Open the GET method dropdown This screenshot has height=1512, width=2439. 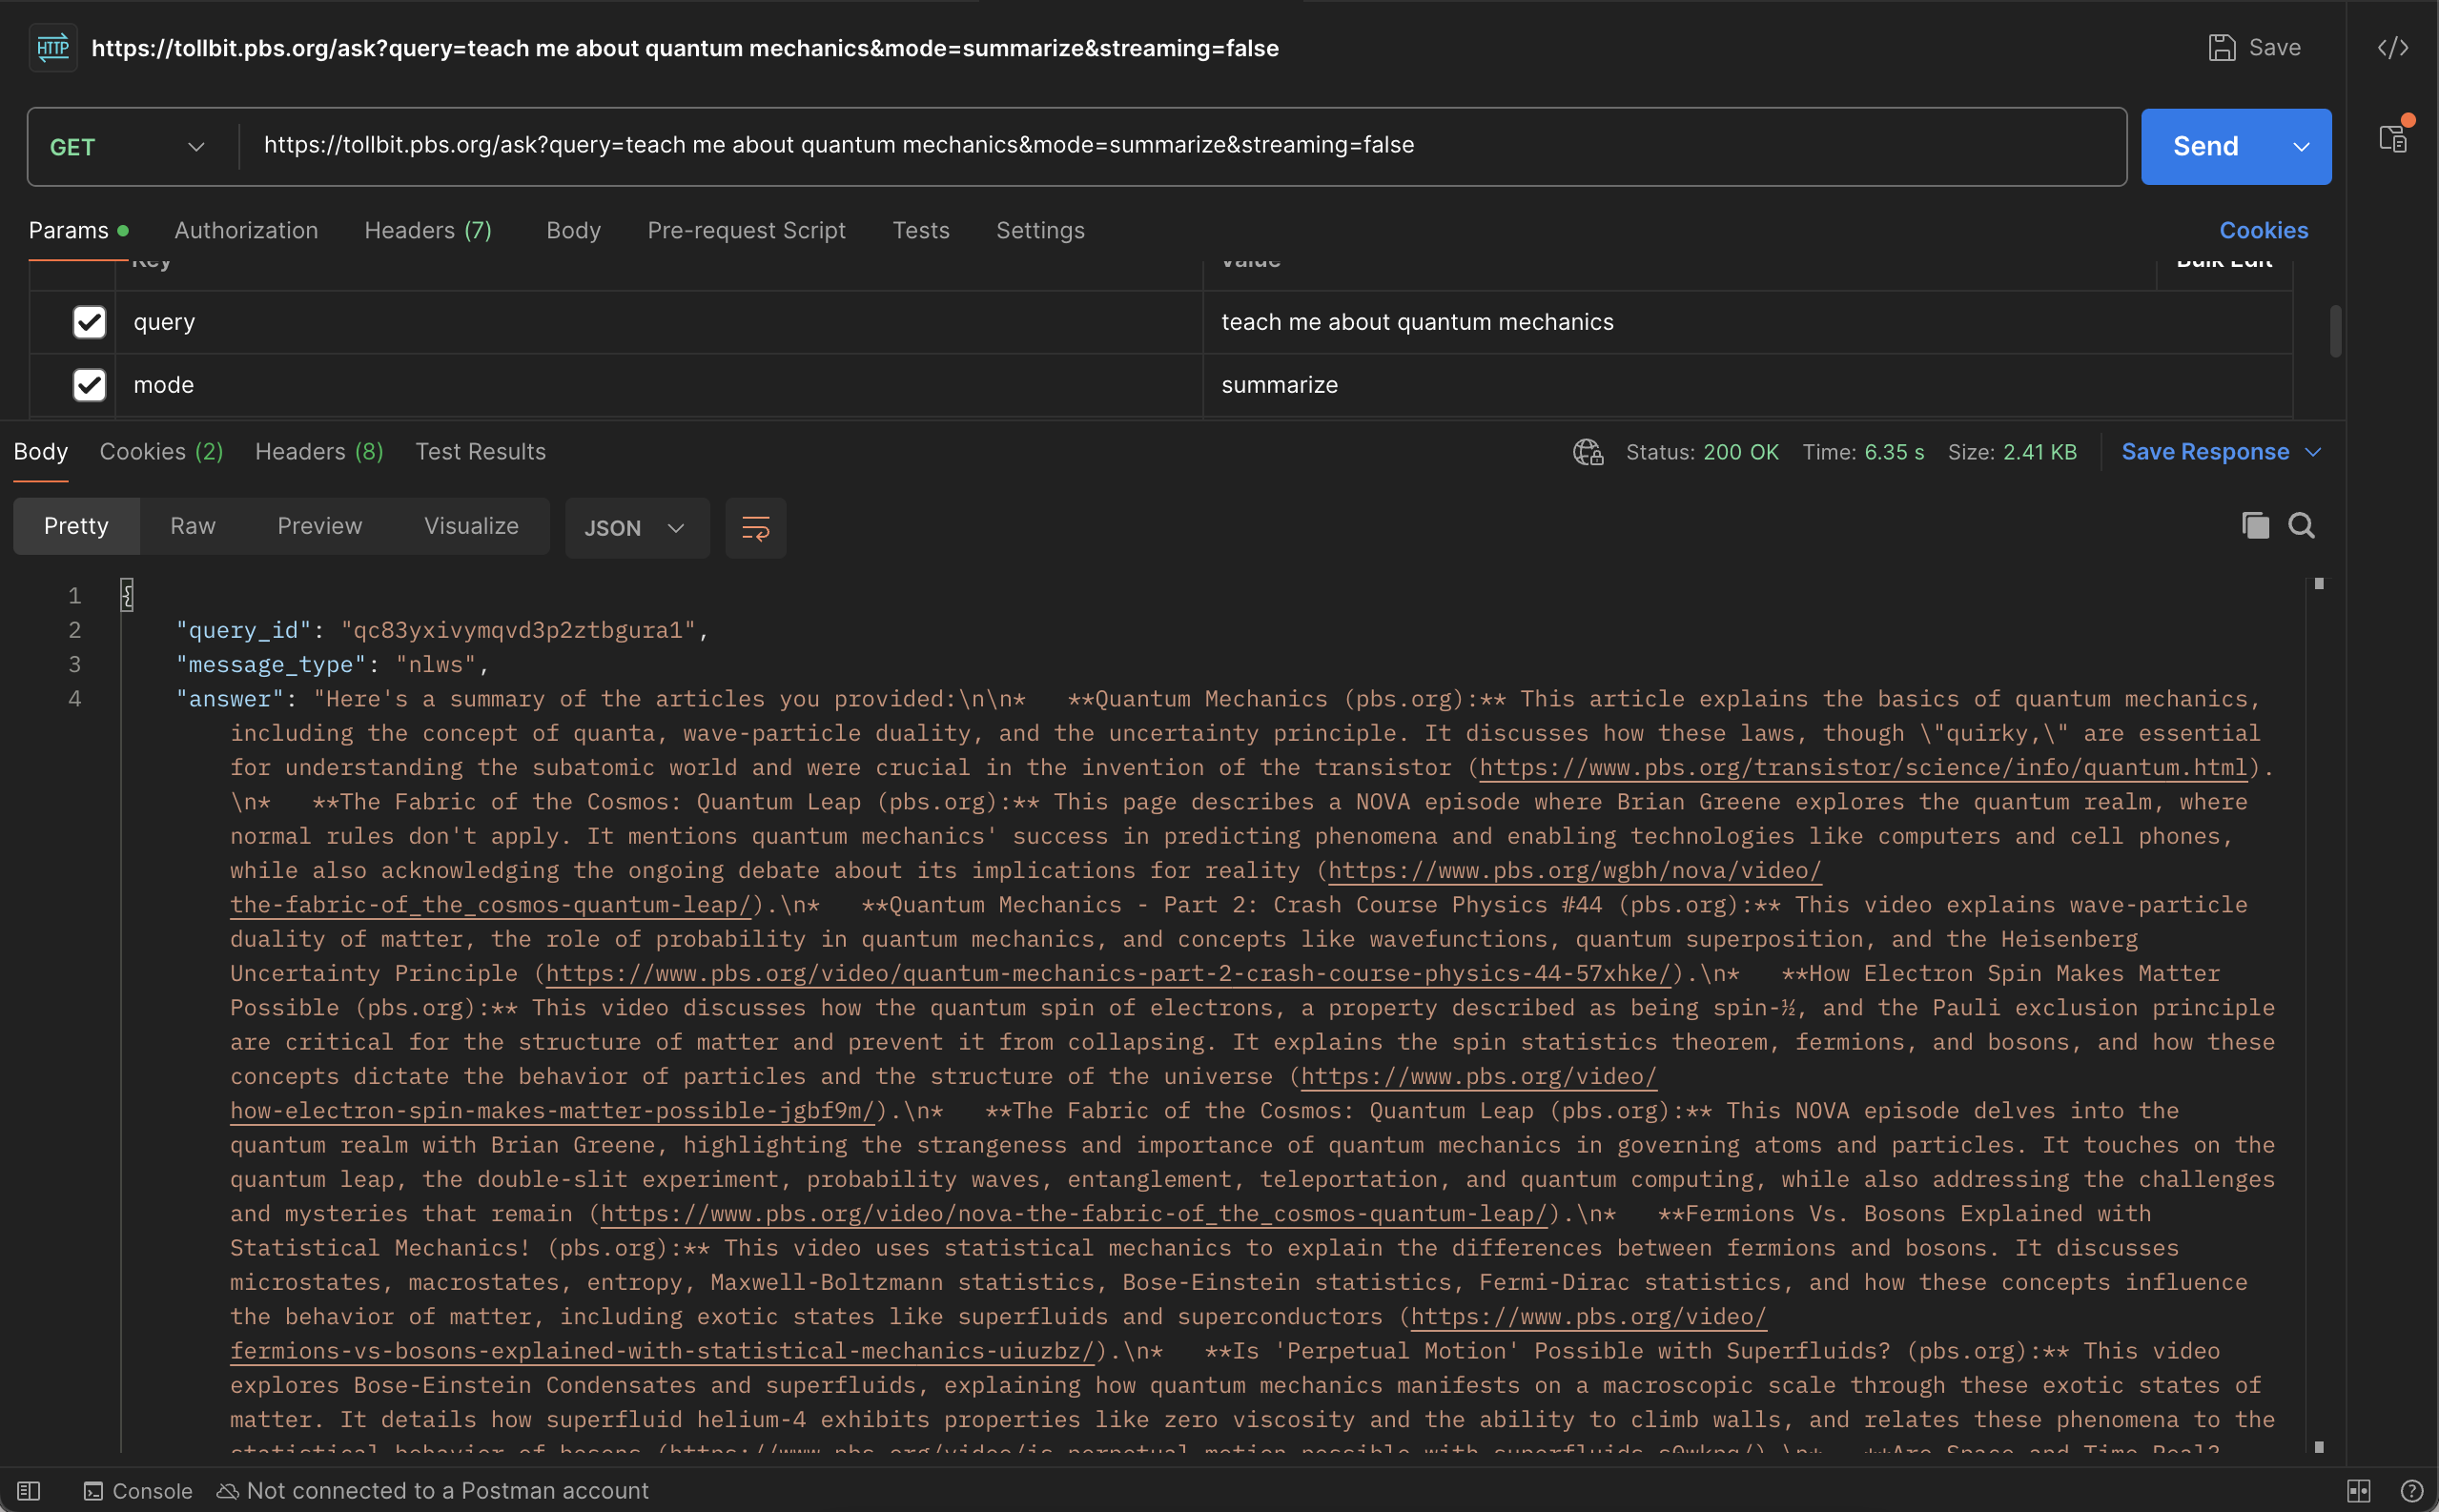(x=128, y=147)
